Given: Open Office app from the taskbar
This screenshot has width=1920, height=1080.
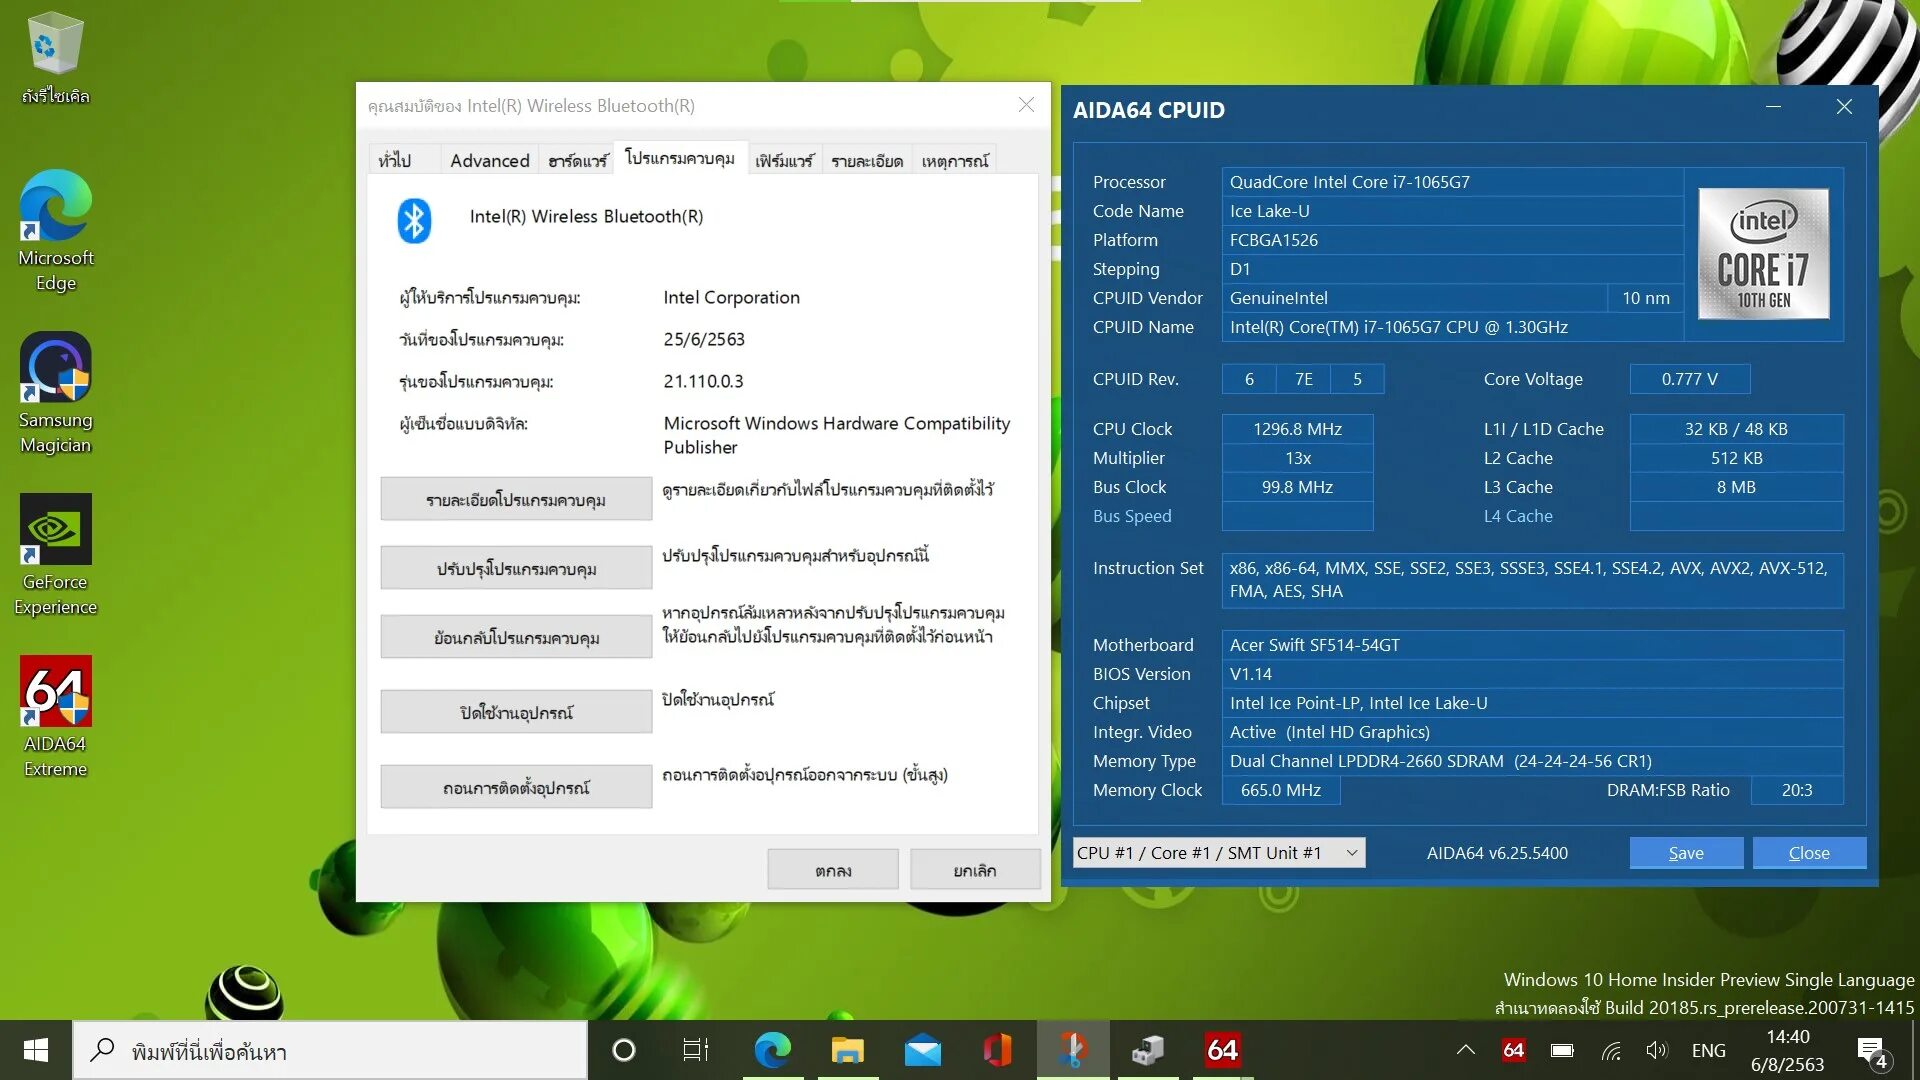Looking at the screenshot, I should coord(997,1050).
